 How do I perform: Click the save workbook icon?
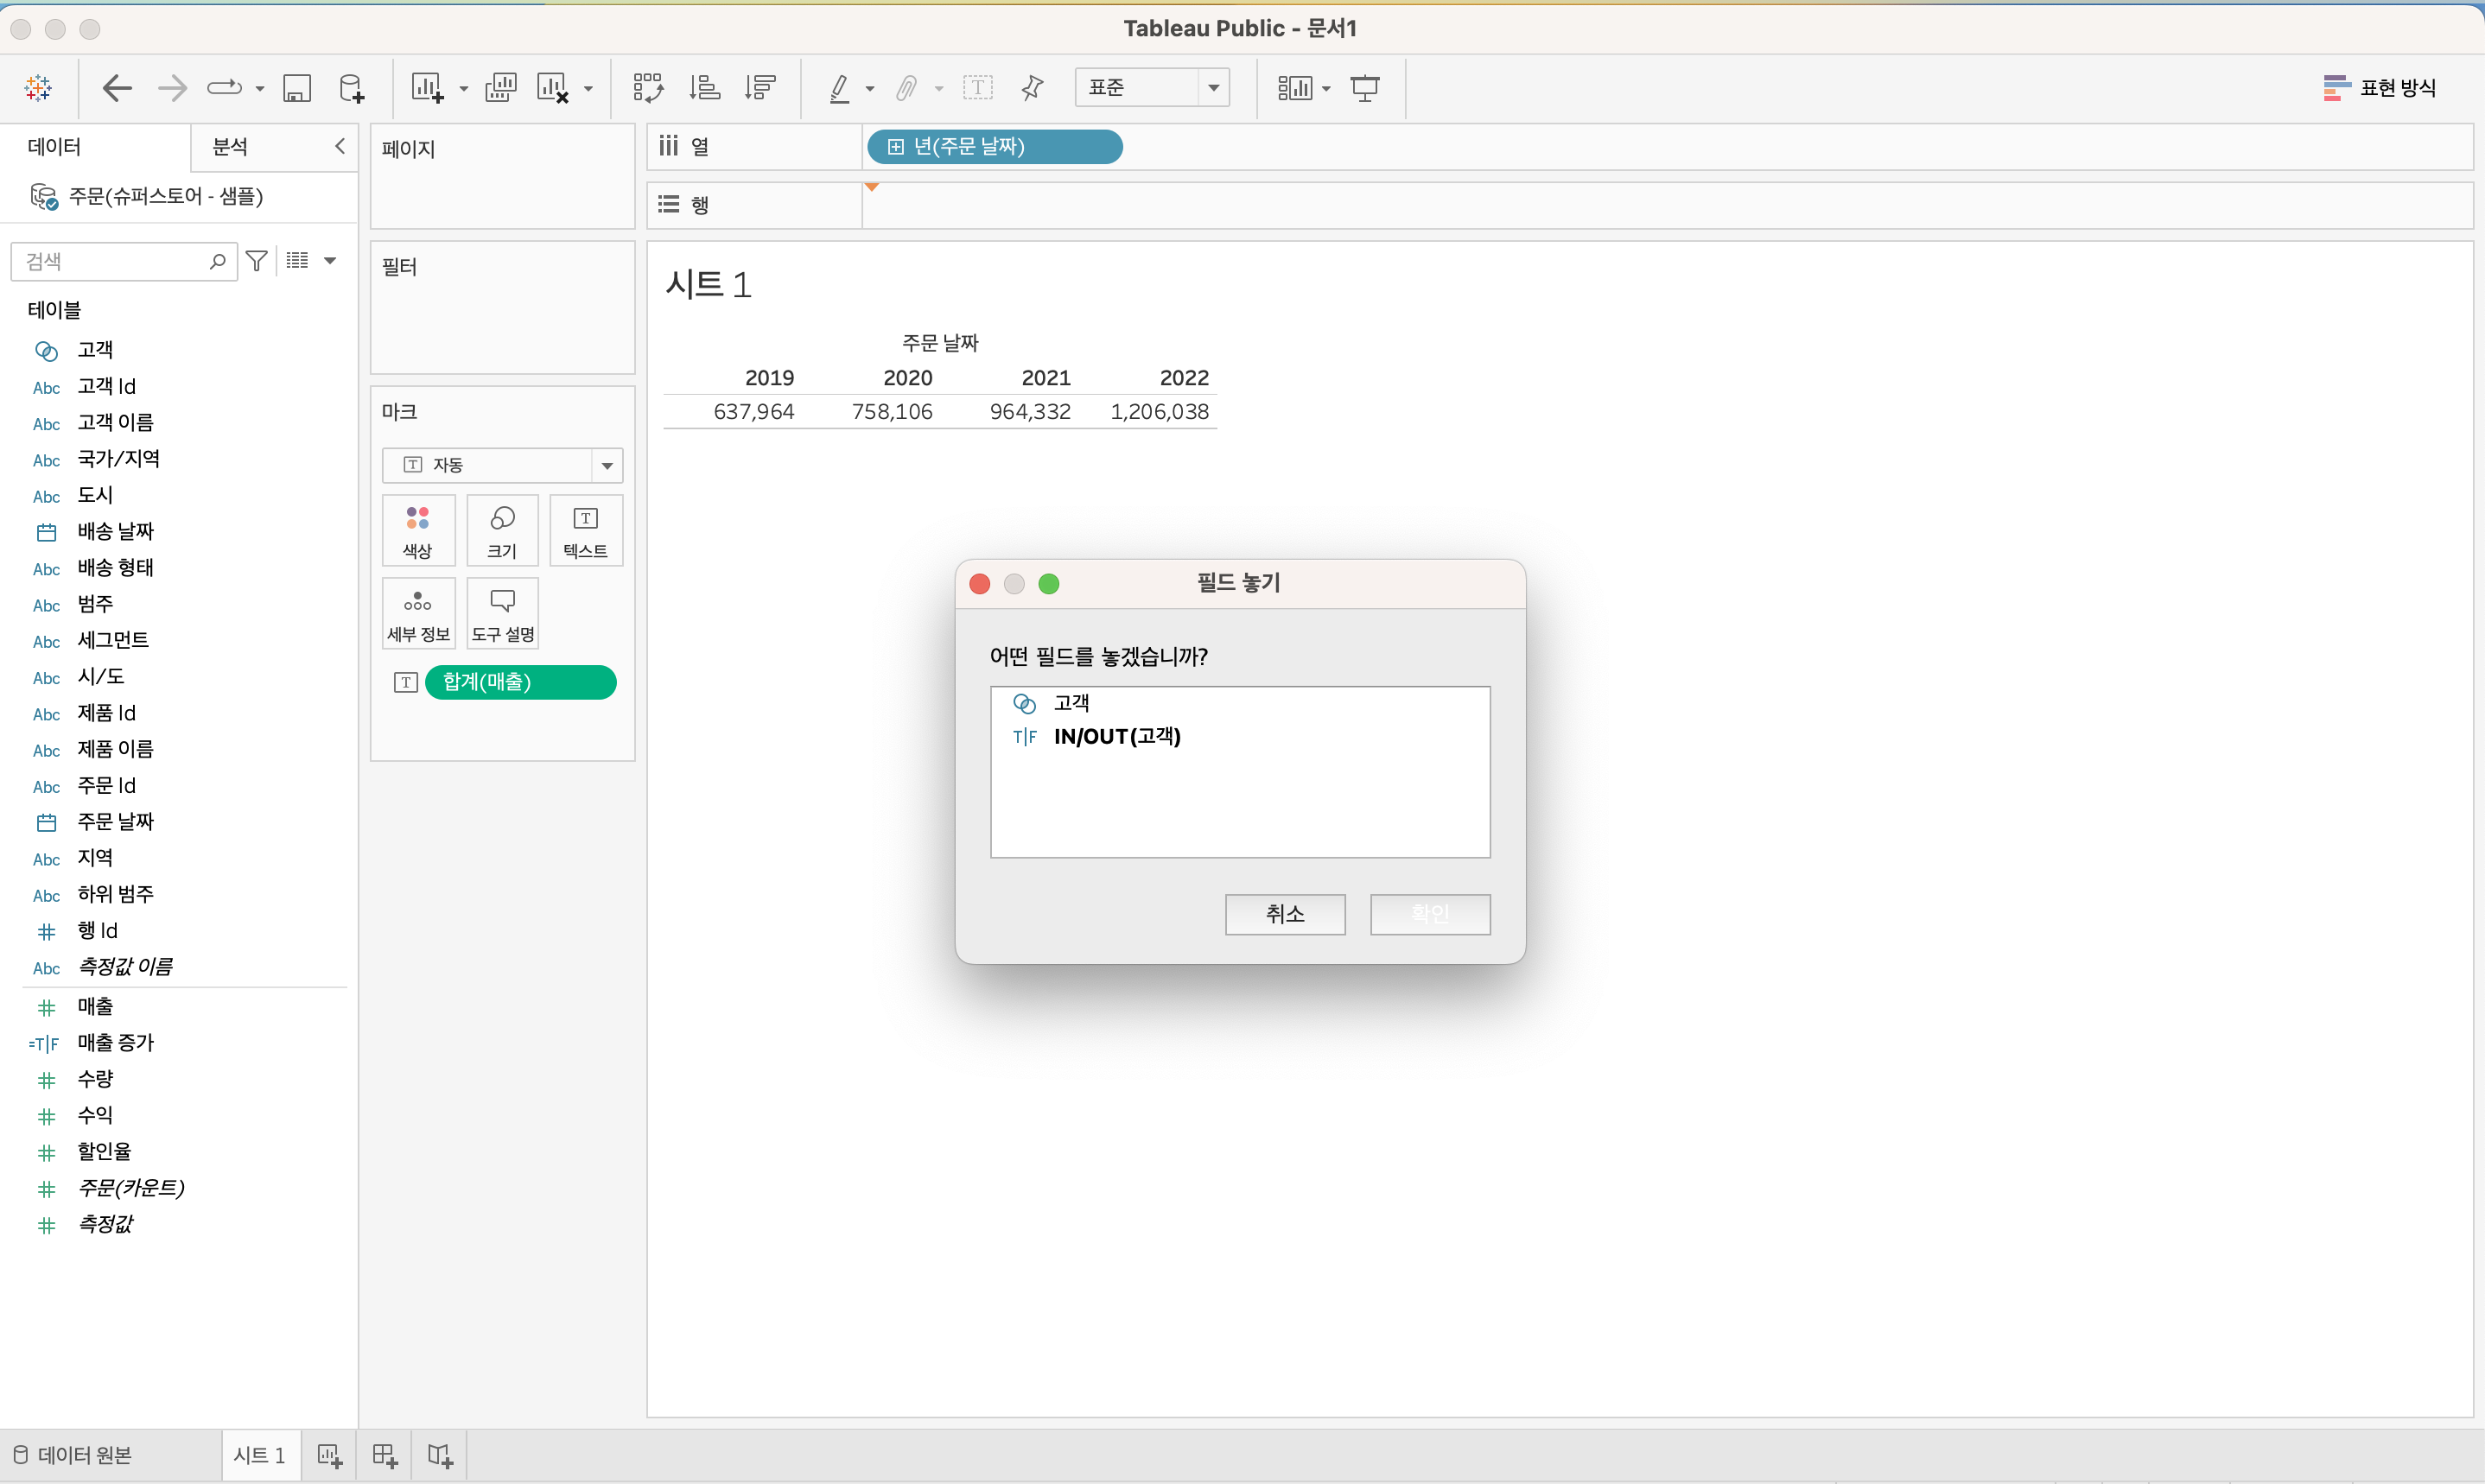pyautogui.click(x=297, y=88)
